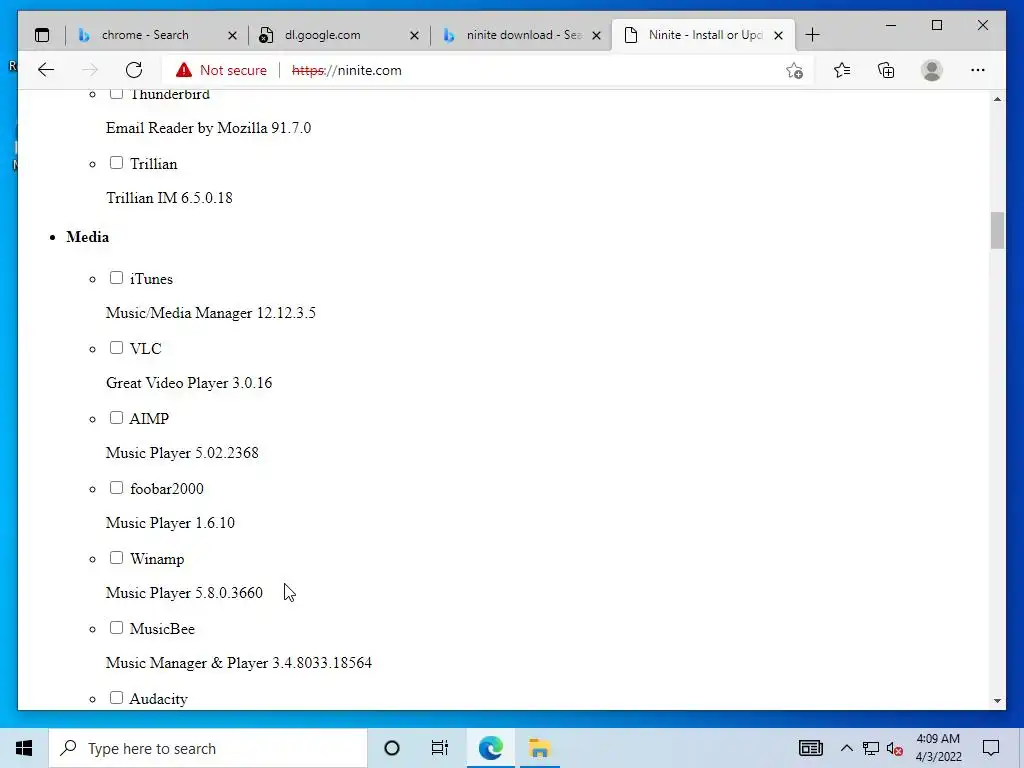Viewport: 1024px width, 768px height.
Task: Open the Collections icon
Action: 886,70
